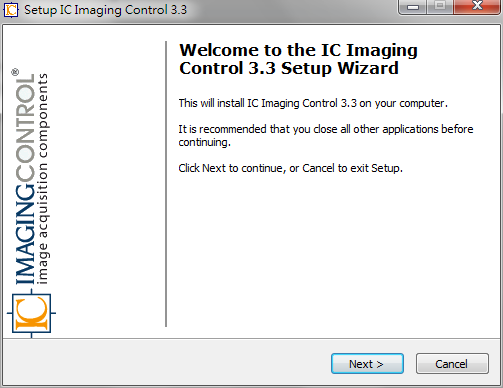Click the grayed-out maximize button
This screenshot has width=503, height=388.
click(x=440, y=7)
